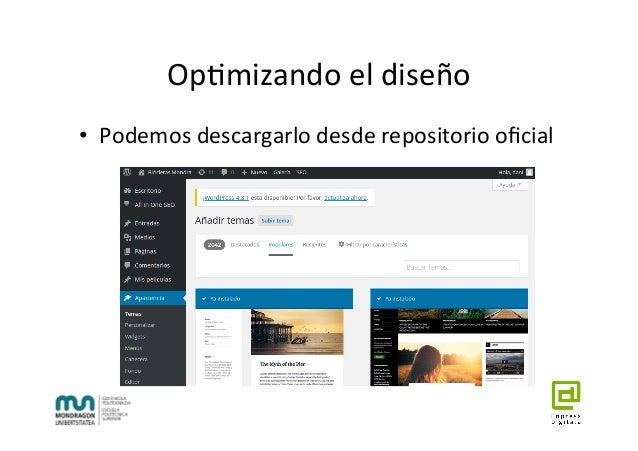Image resolution: width=638 pixels, height=451 pixels.
Task: Switch to the Populares tab
Action: pos(281,245)
